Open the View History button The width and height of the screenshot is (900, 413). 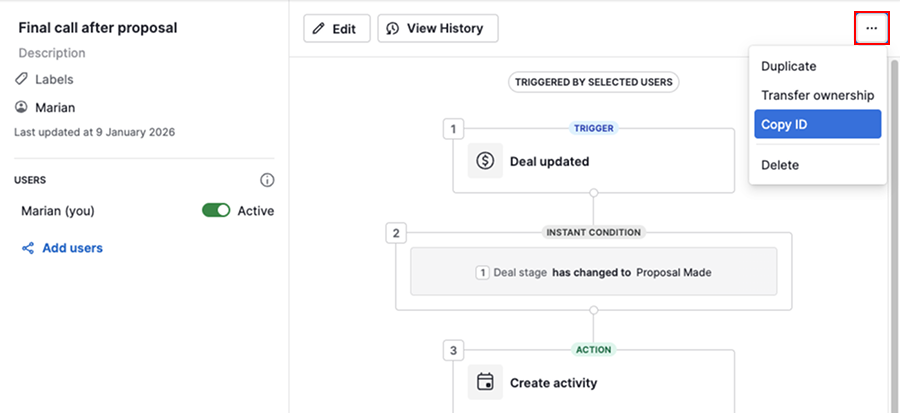438,29
